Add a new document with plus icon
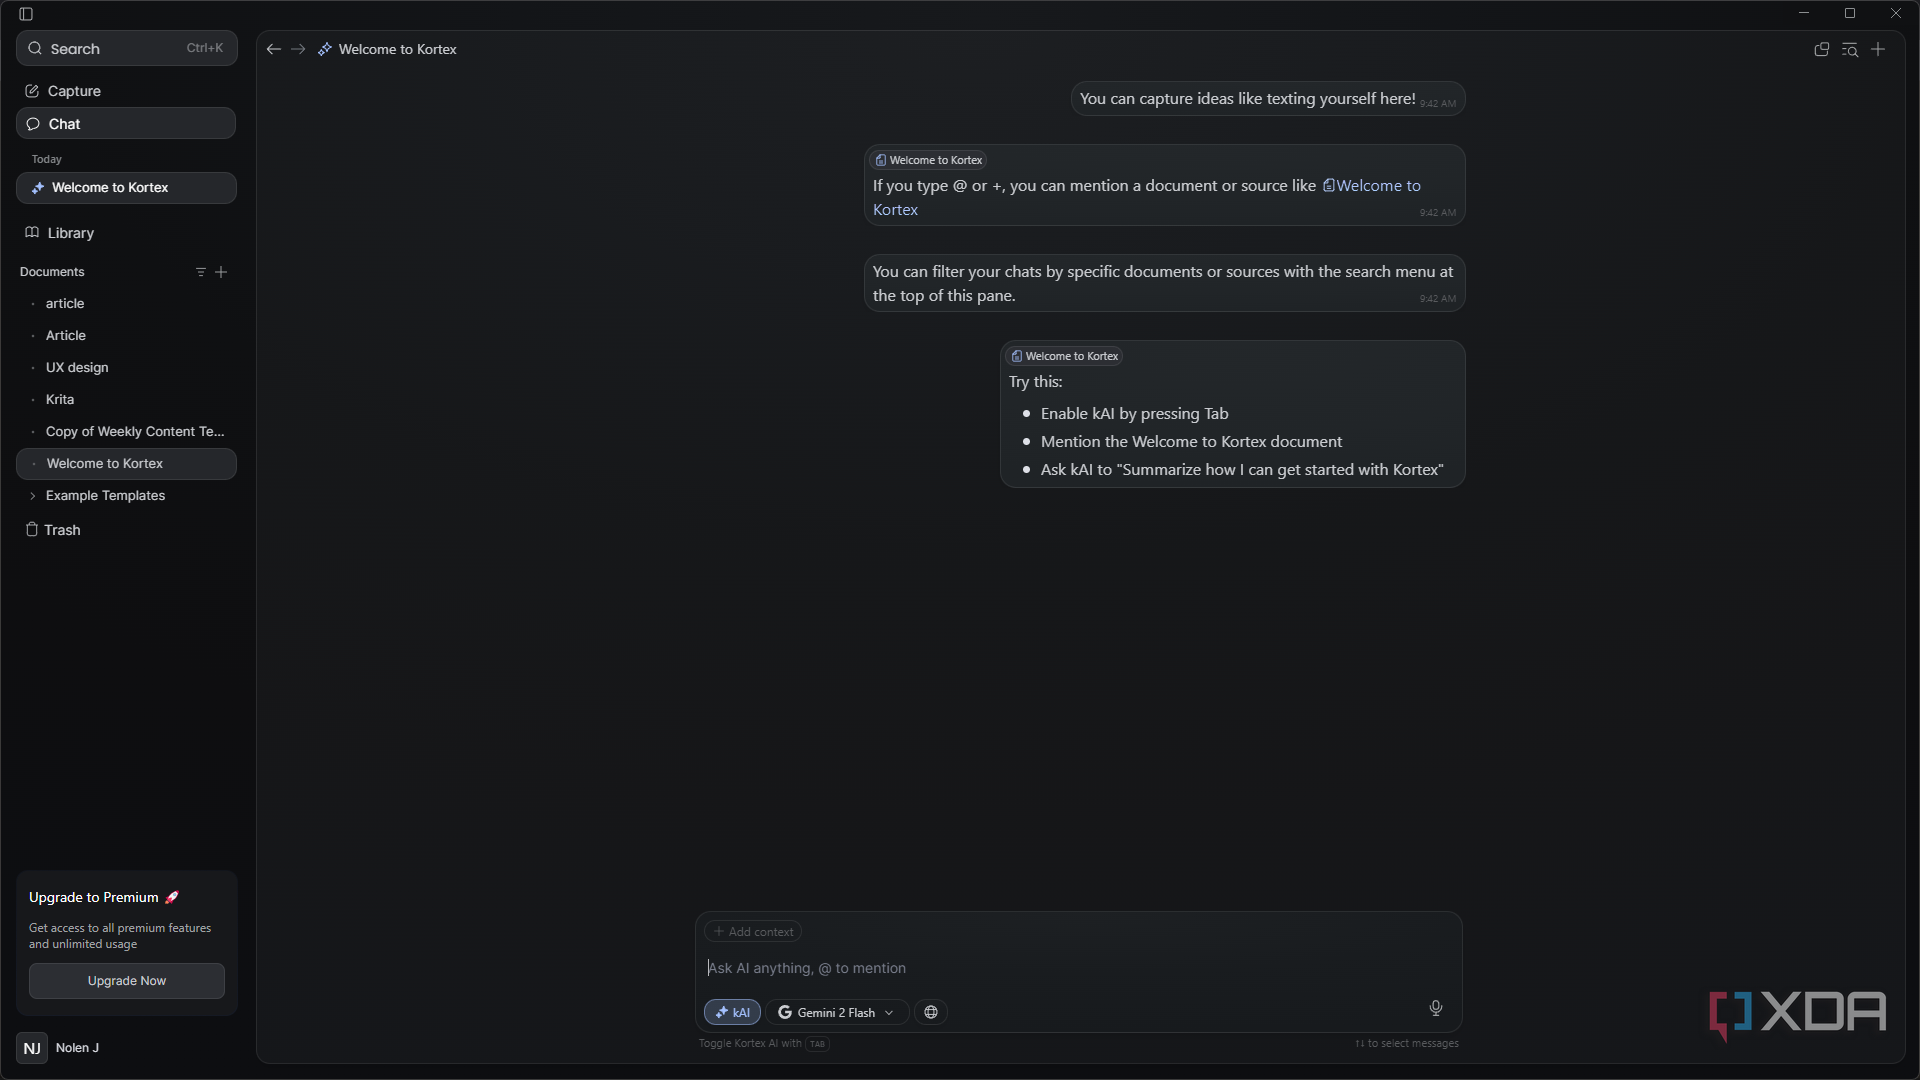This screenshot has height=1080, width=1920. pos(221,272)
